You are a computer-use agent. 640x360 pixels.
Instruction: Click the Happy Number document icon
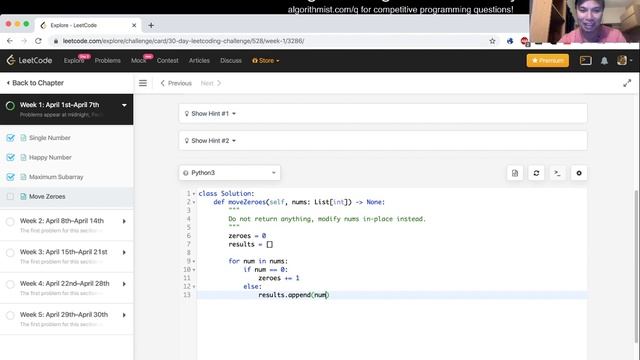(23, 158)
